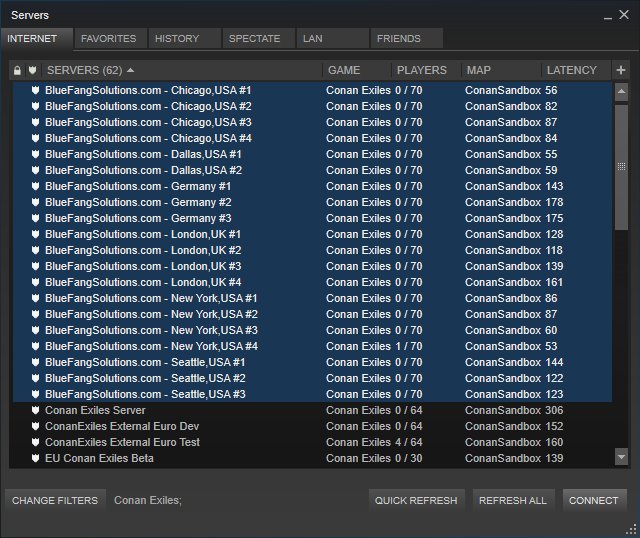
Task: Click shield icon of Seattle,USA #2 server
Action: click(x=36, y=378)
